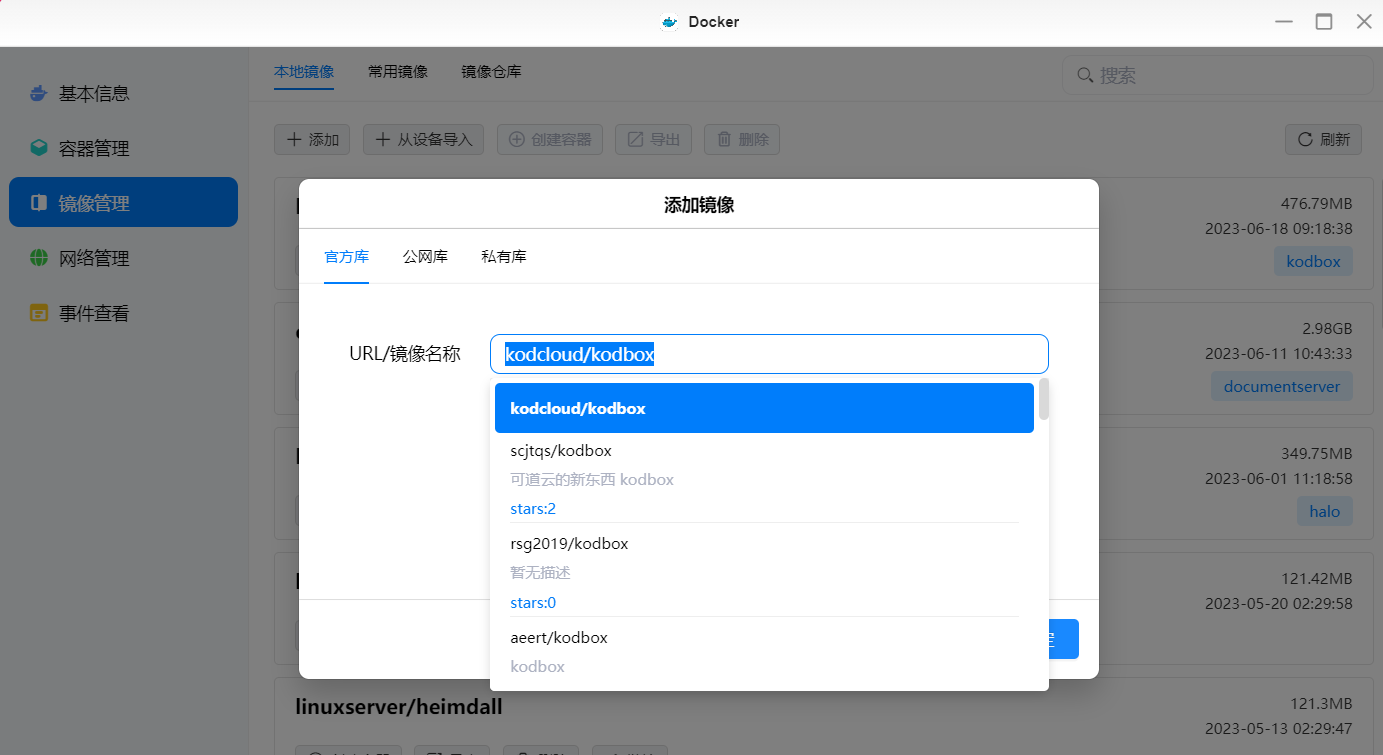Click the 476.79MB size value
The image size is (1383, 755).
[x=1317, y=203]
